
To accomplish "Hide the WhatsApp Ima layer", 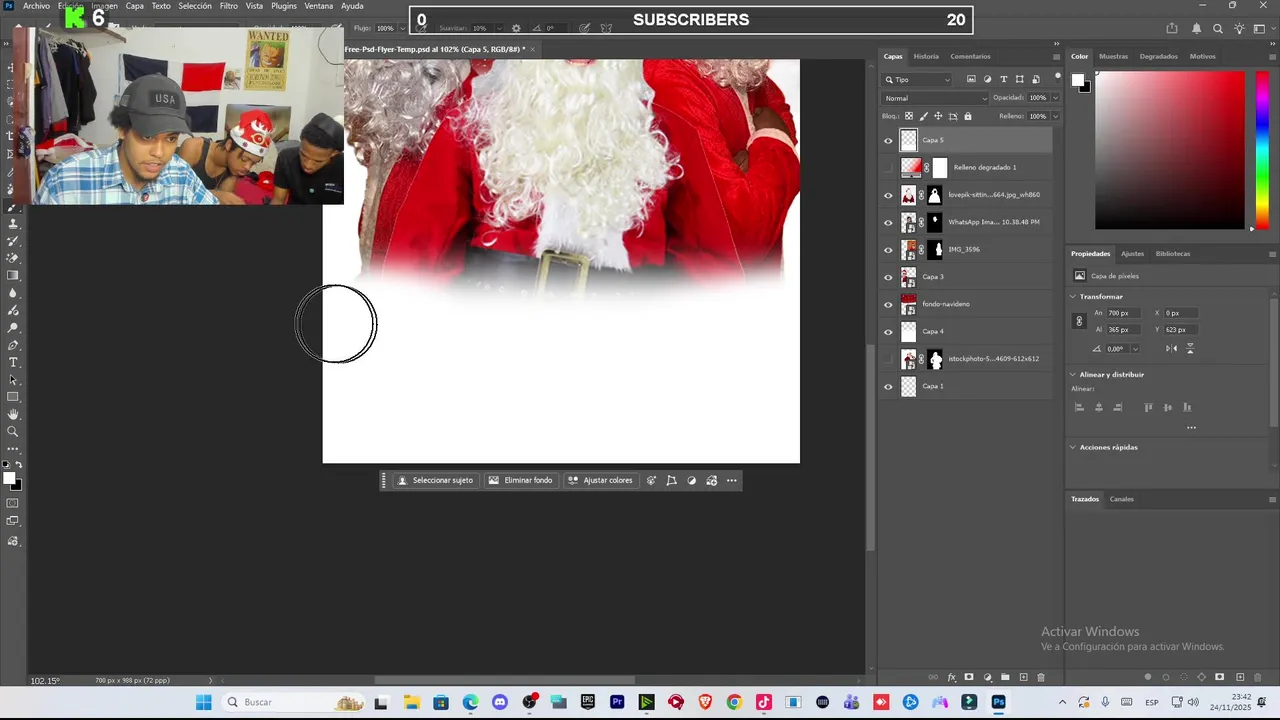I will tap(888, 223).
